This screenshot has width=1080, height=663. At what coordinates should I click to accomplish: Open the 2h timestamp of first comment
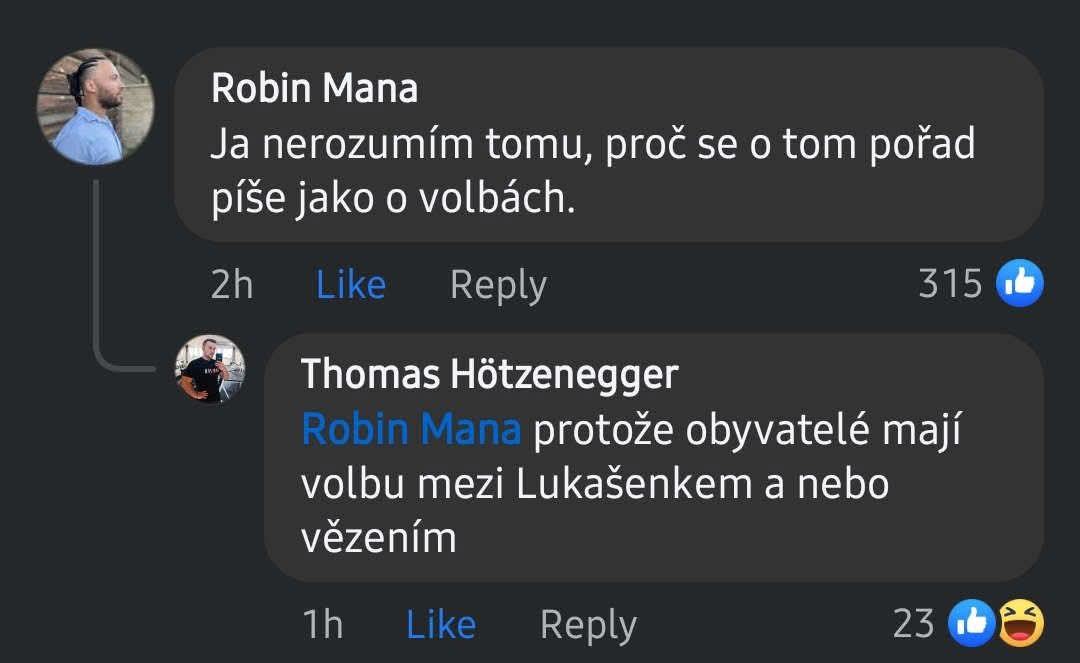[232, 285]
